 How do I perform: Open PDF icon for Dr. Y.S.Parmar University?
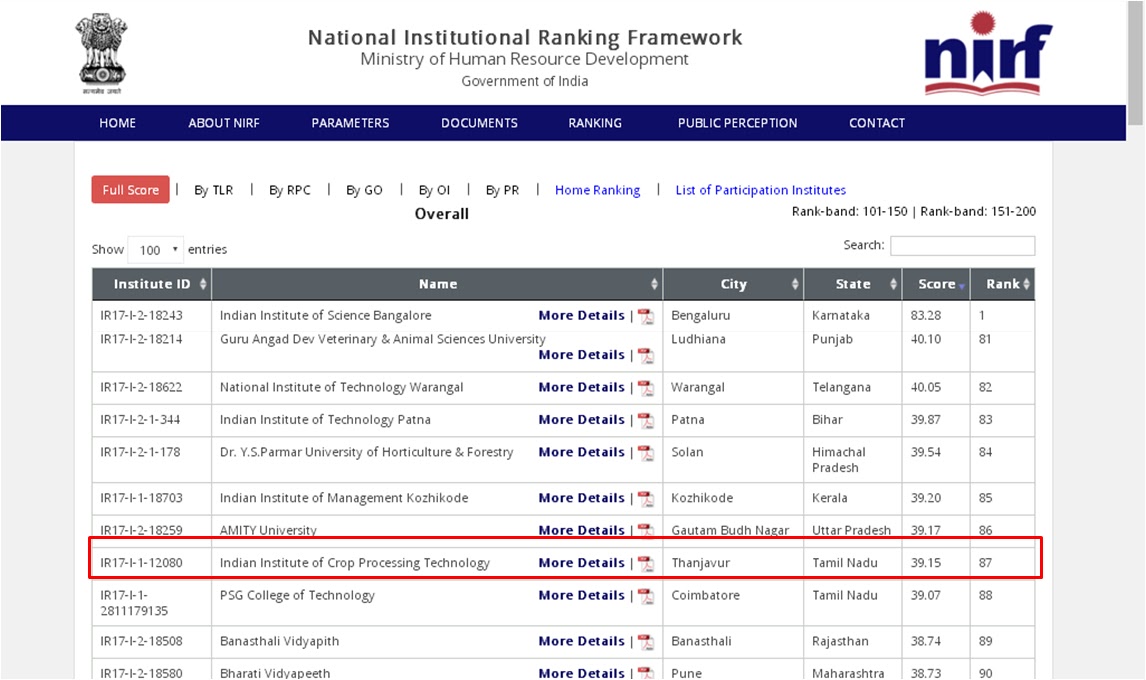(x=646, y=453)
